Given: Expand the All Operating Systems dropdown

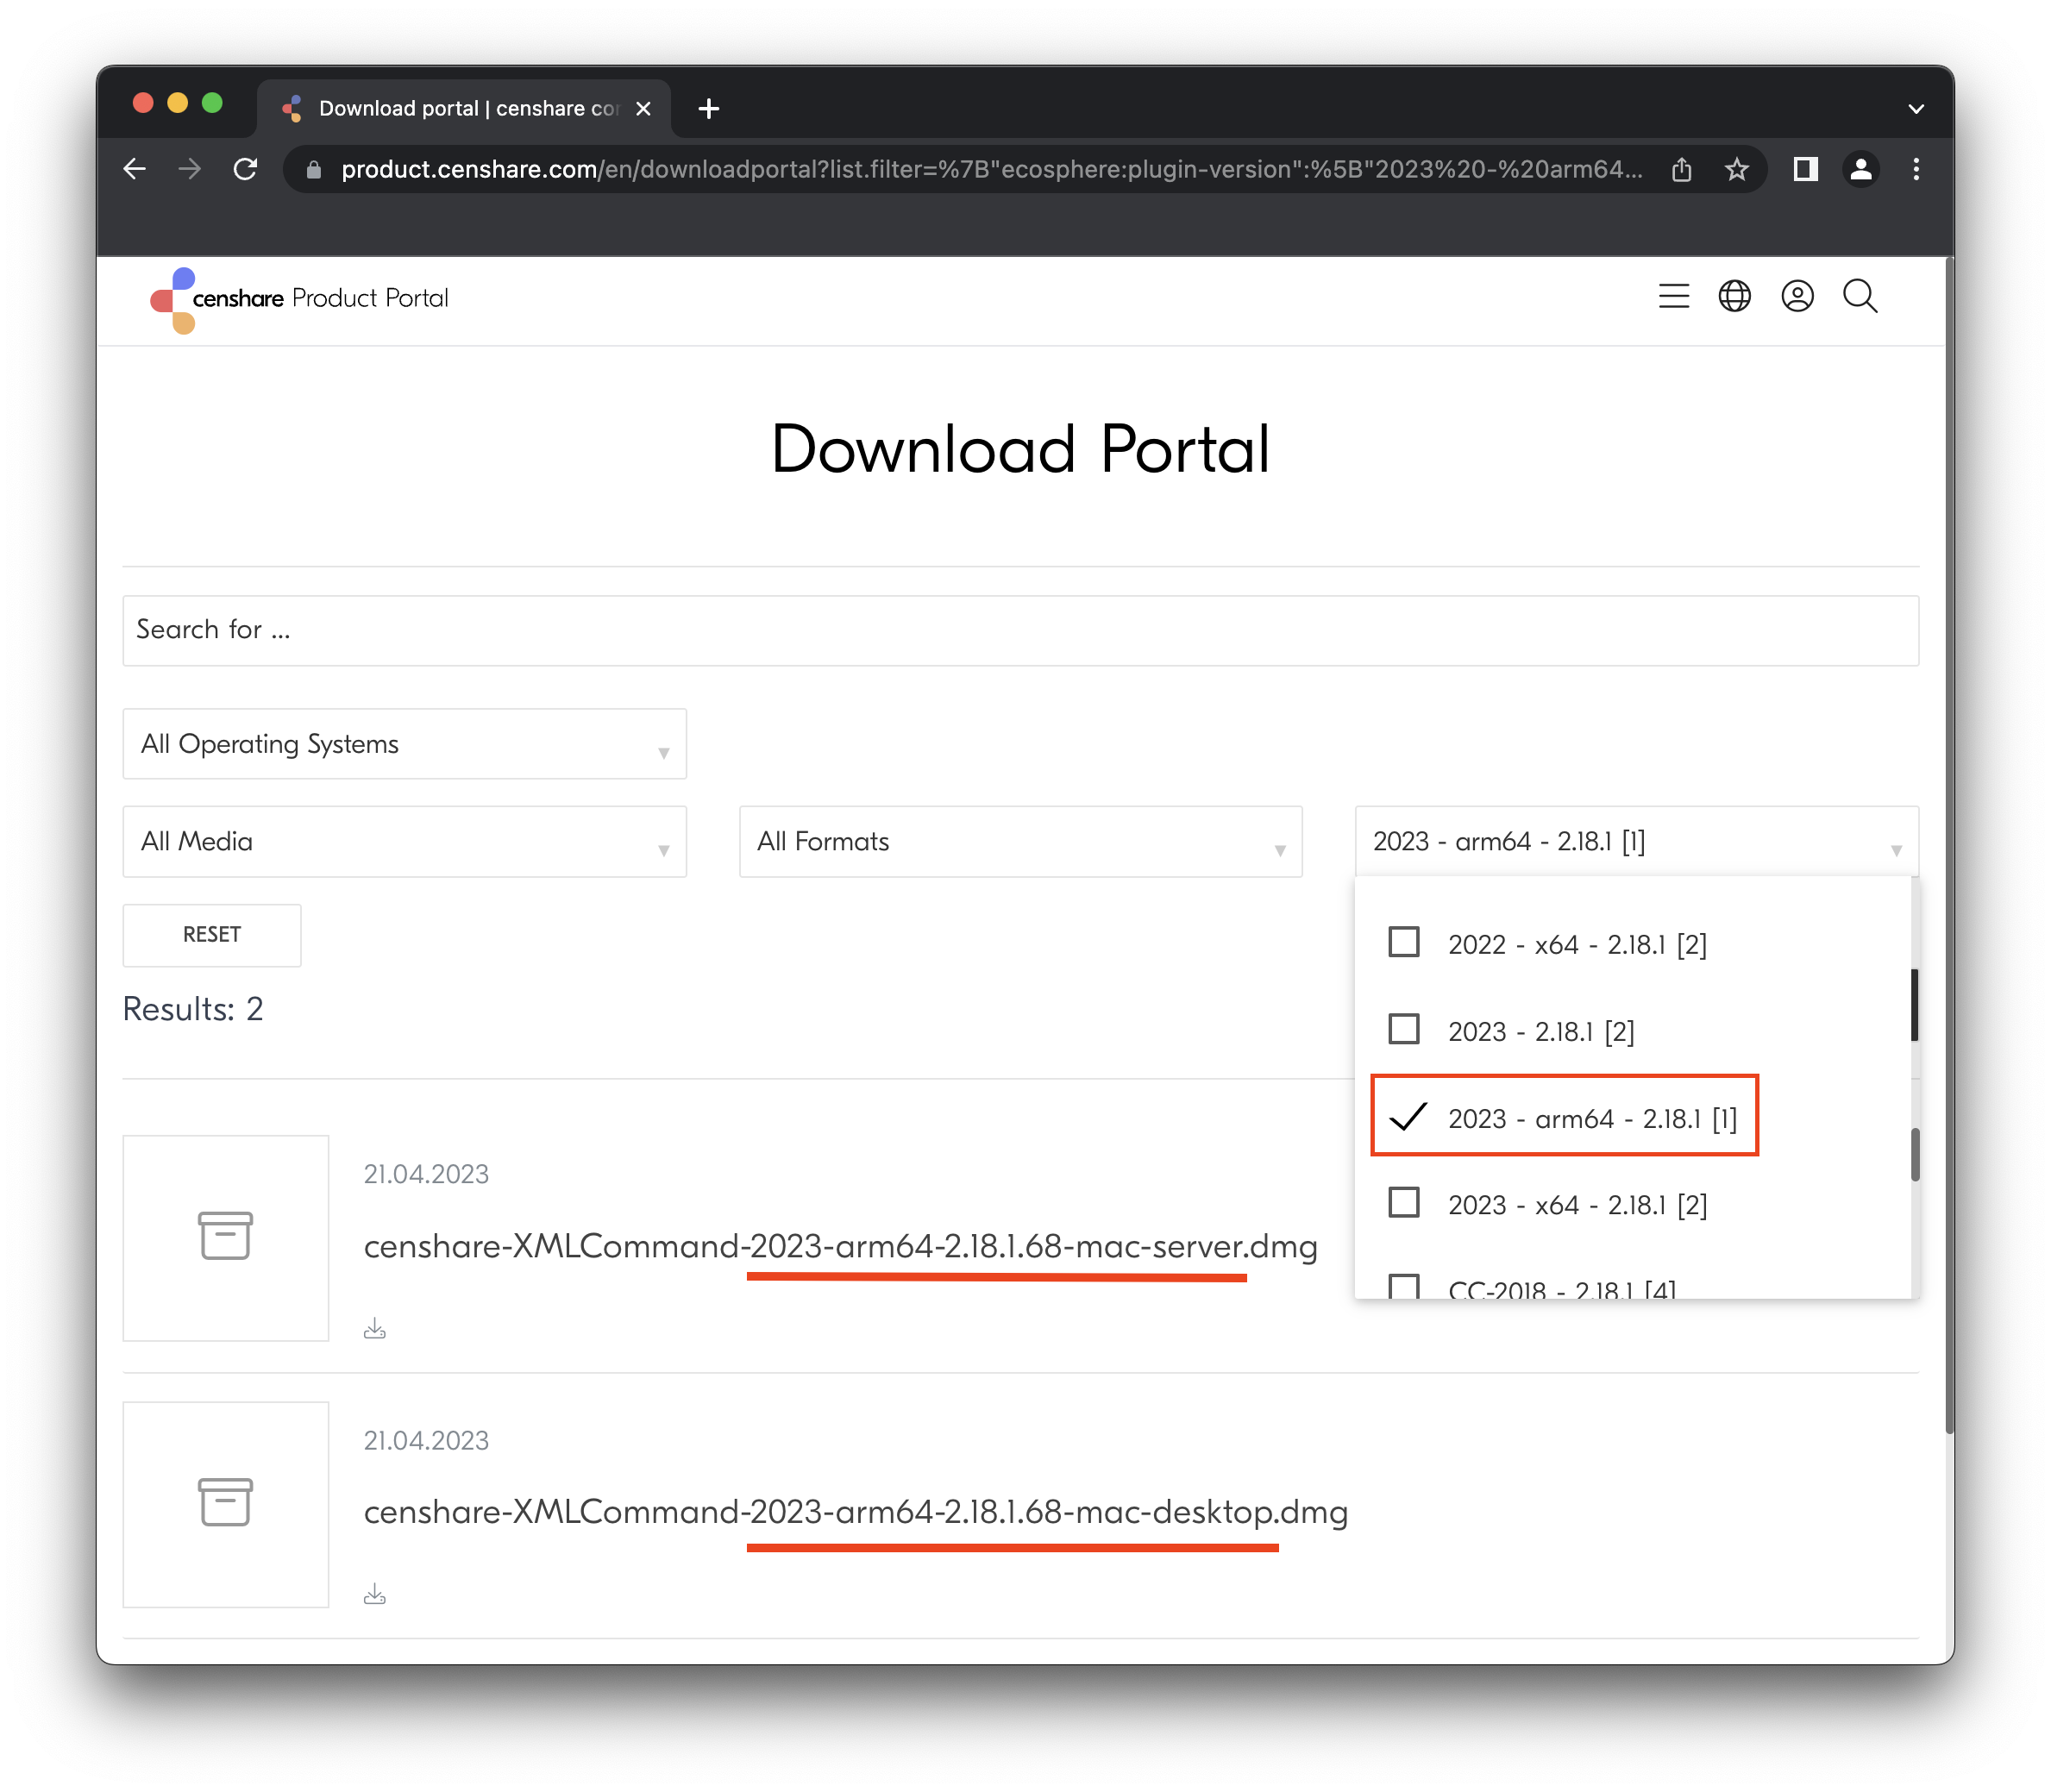Looking at the screenshot, I should (404, 744).
